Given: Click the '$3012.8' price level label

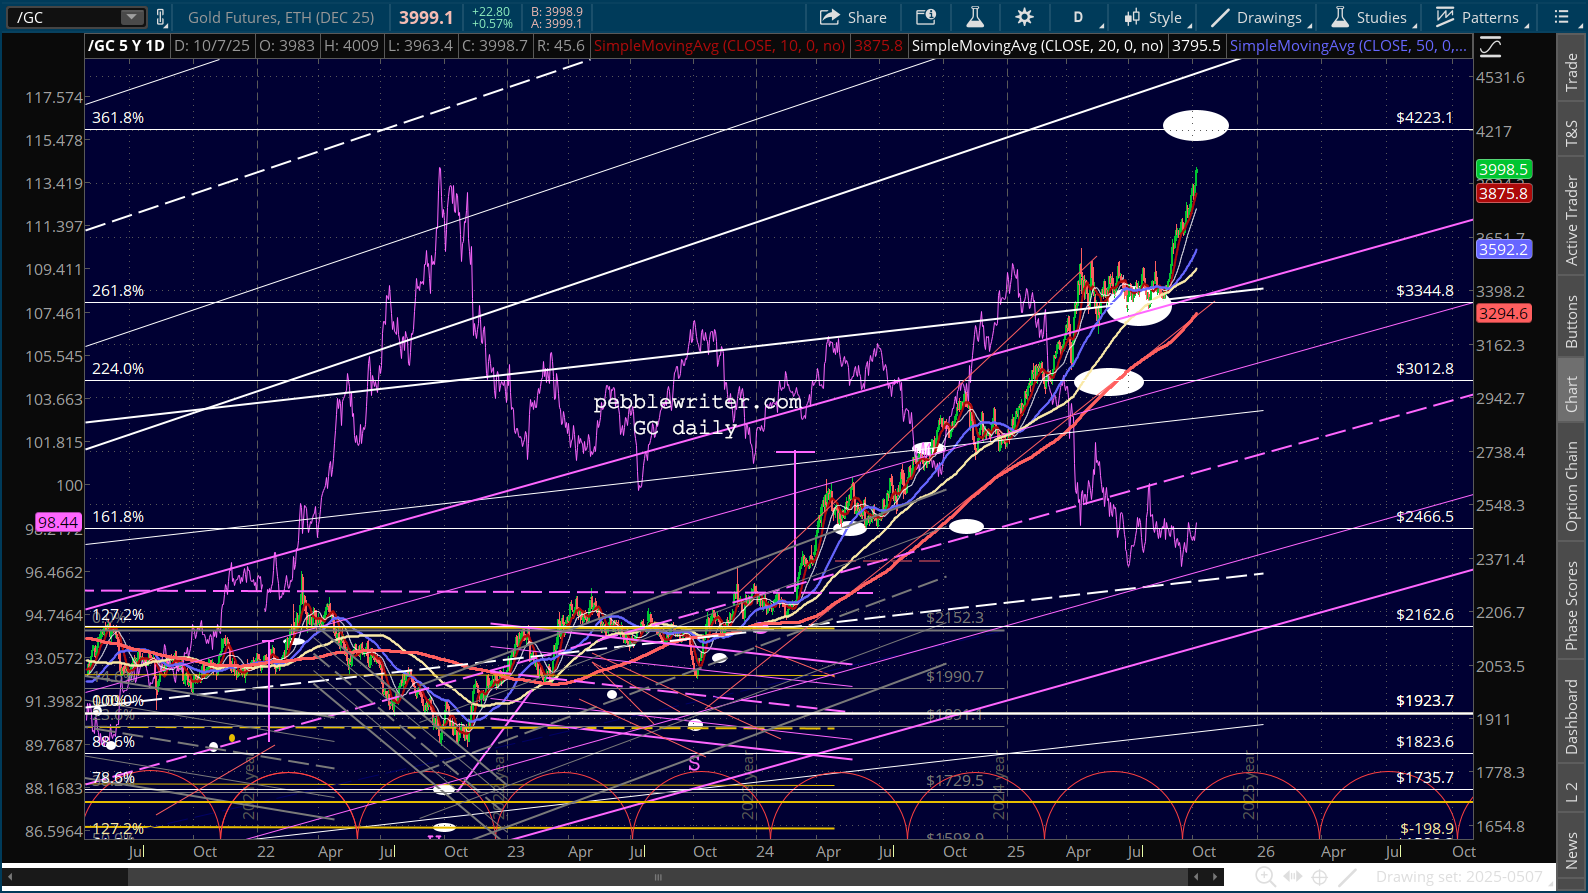Looking at the screenshot, I should click(1425, 369).
